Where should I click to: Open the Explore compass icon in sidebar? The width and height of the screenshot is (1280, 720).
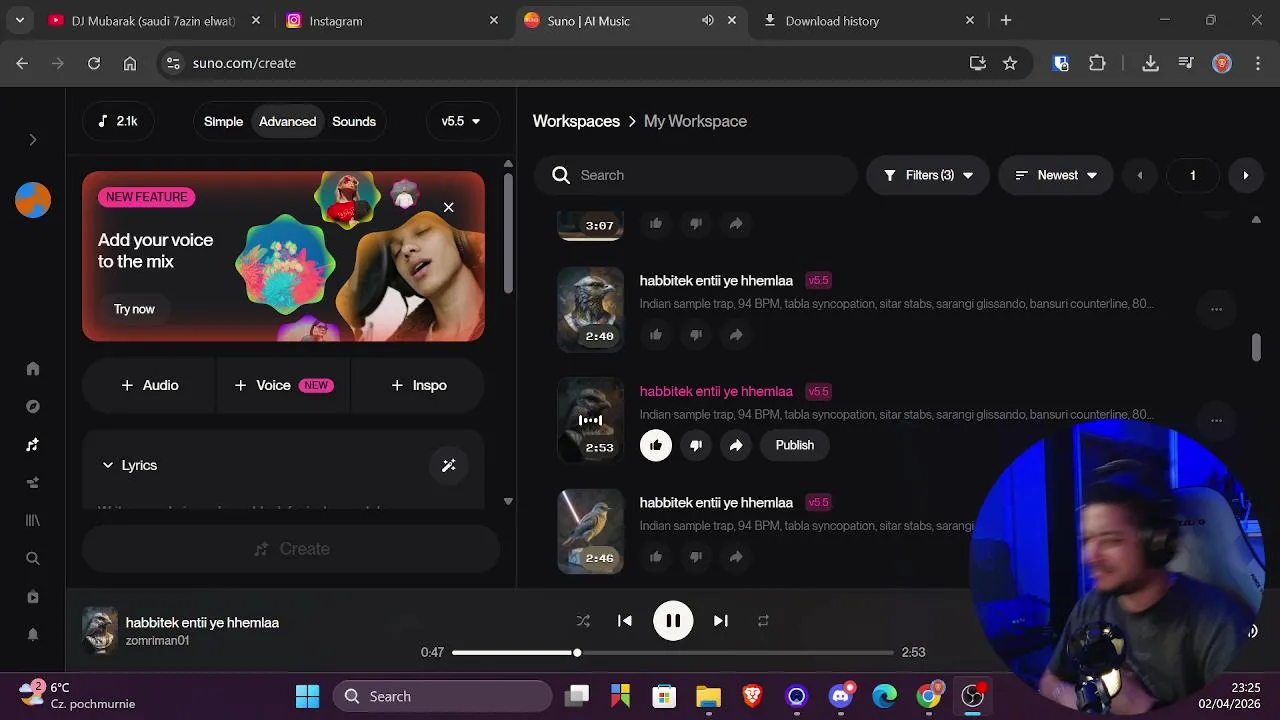32,407
